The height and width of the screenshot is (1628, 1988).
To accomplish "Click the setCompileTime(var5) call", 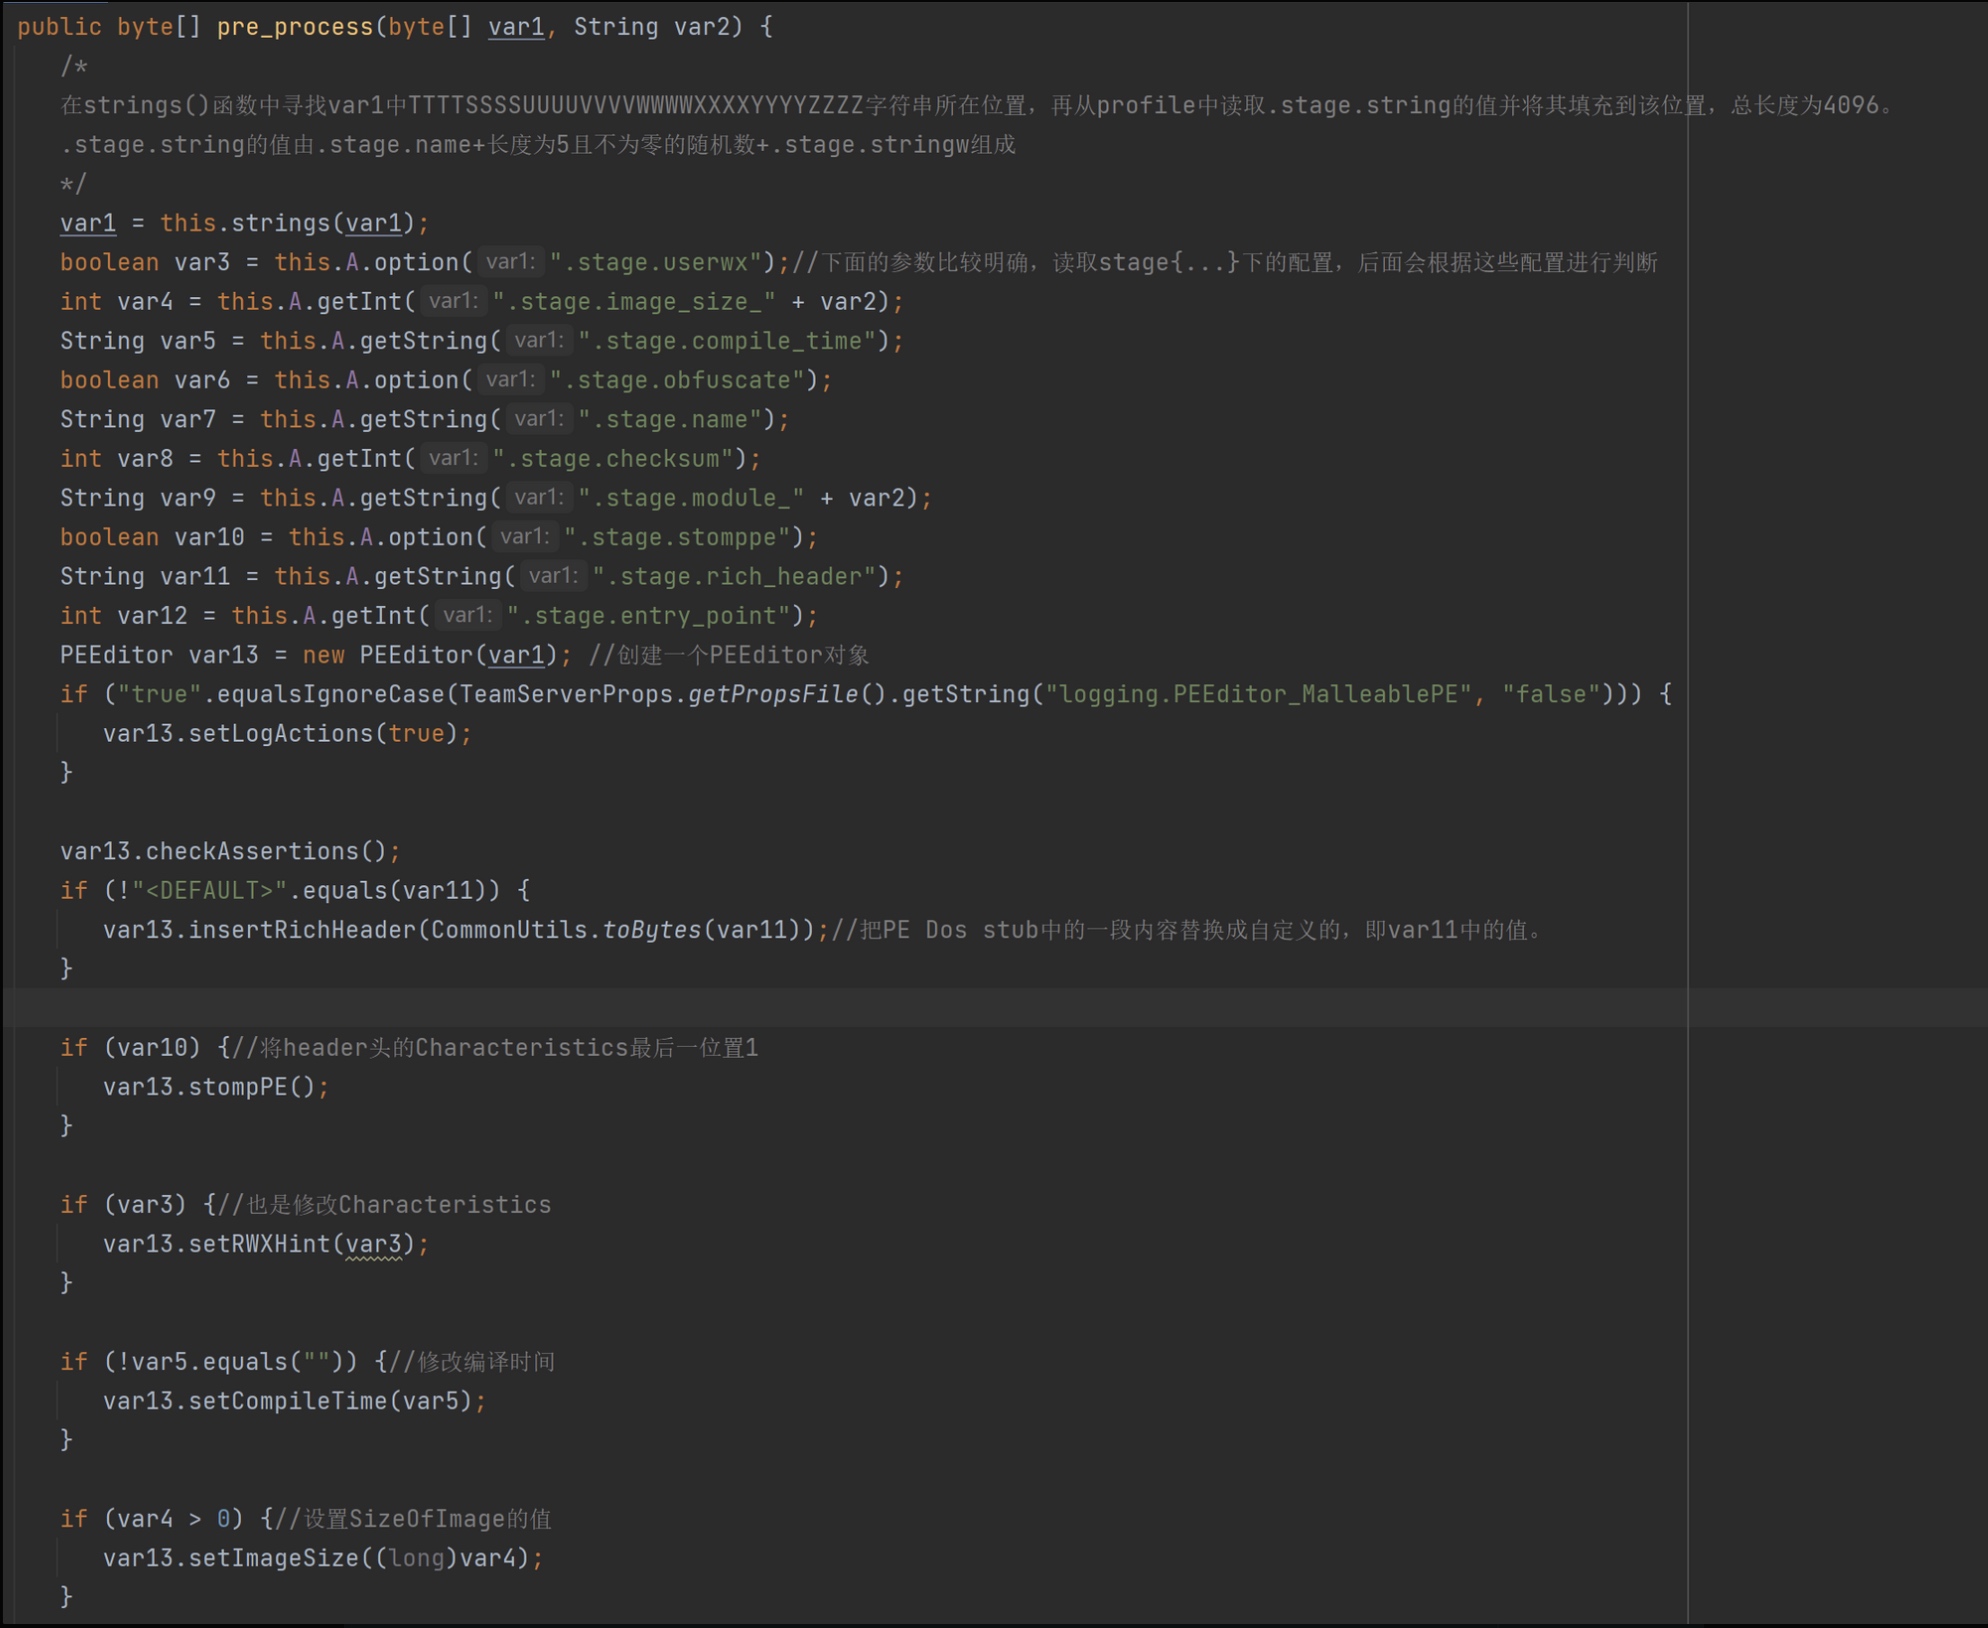I will 328,1401.
